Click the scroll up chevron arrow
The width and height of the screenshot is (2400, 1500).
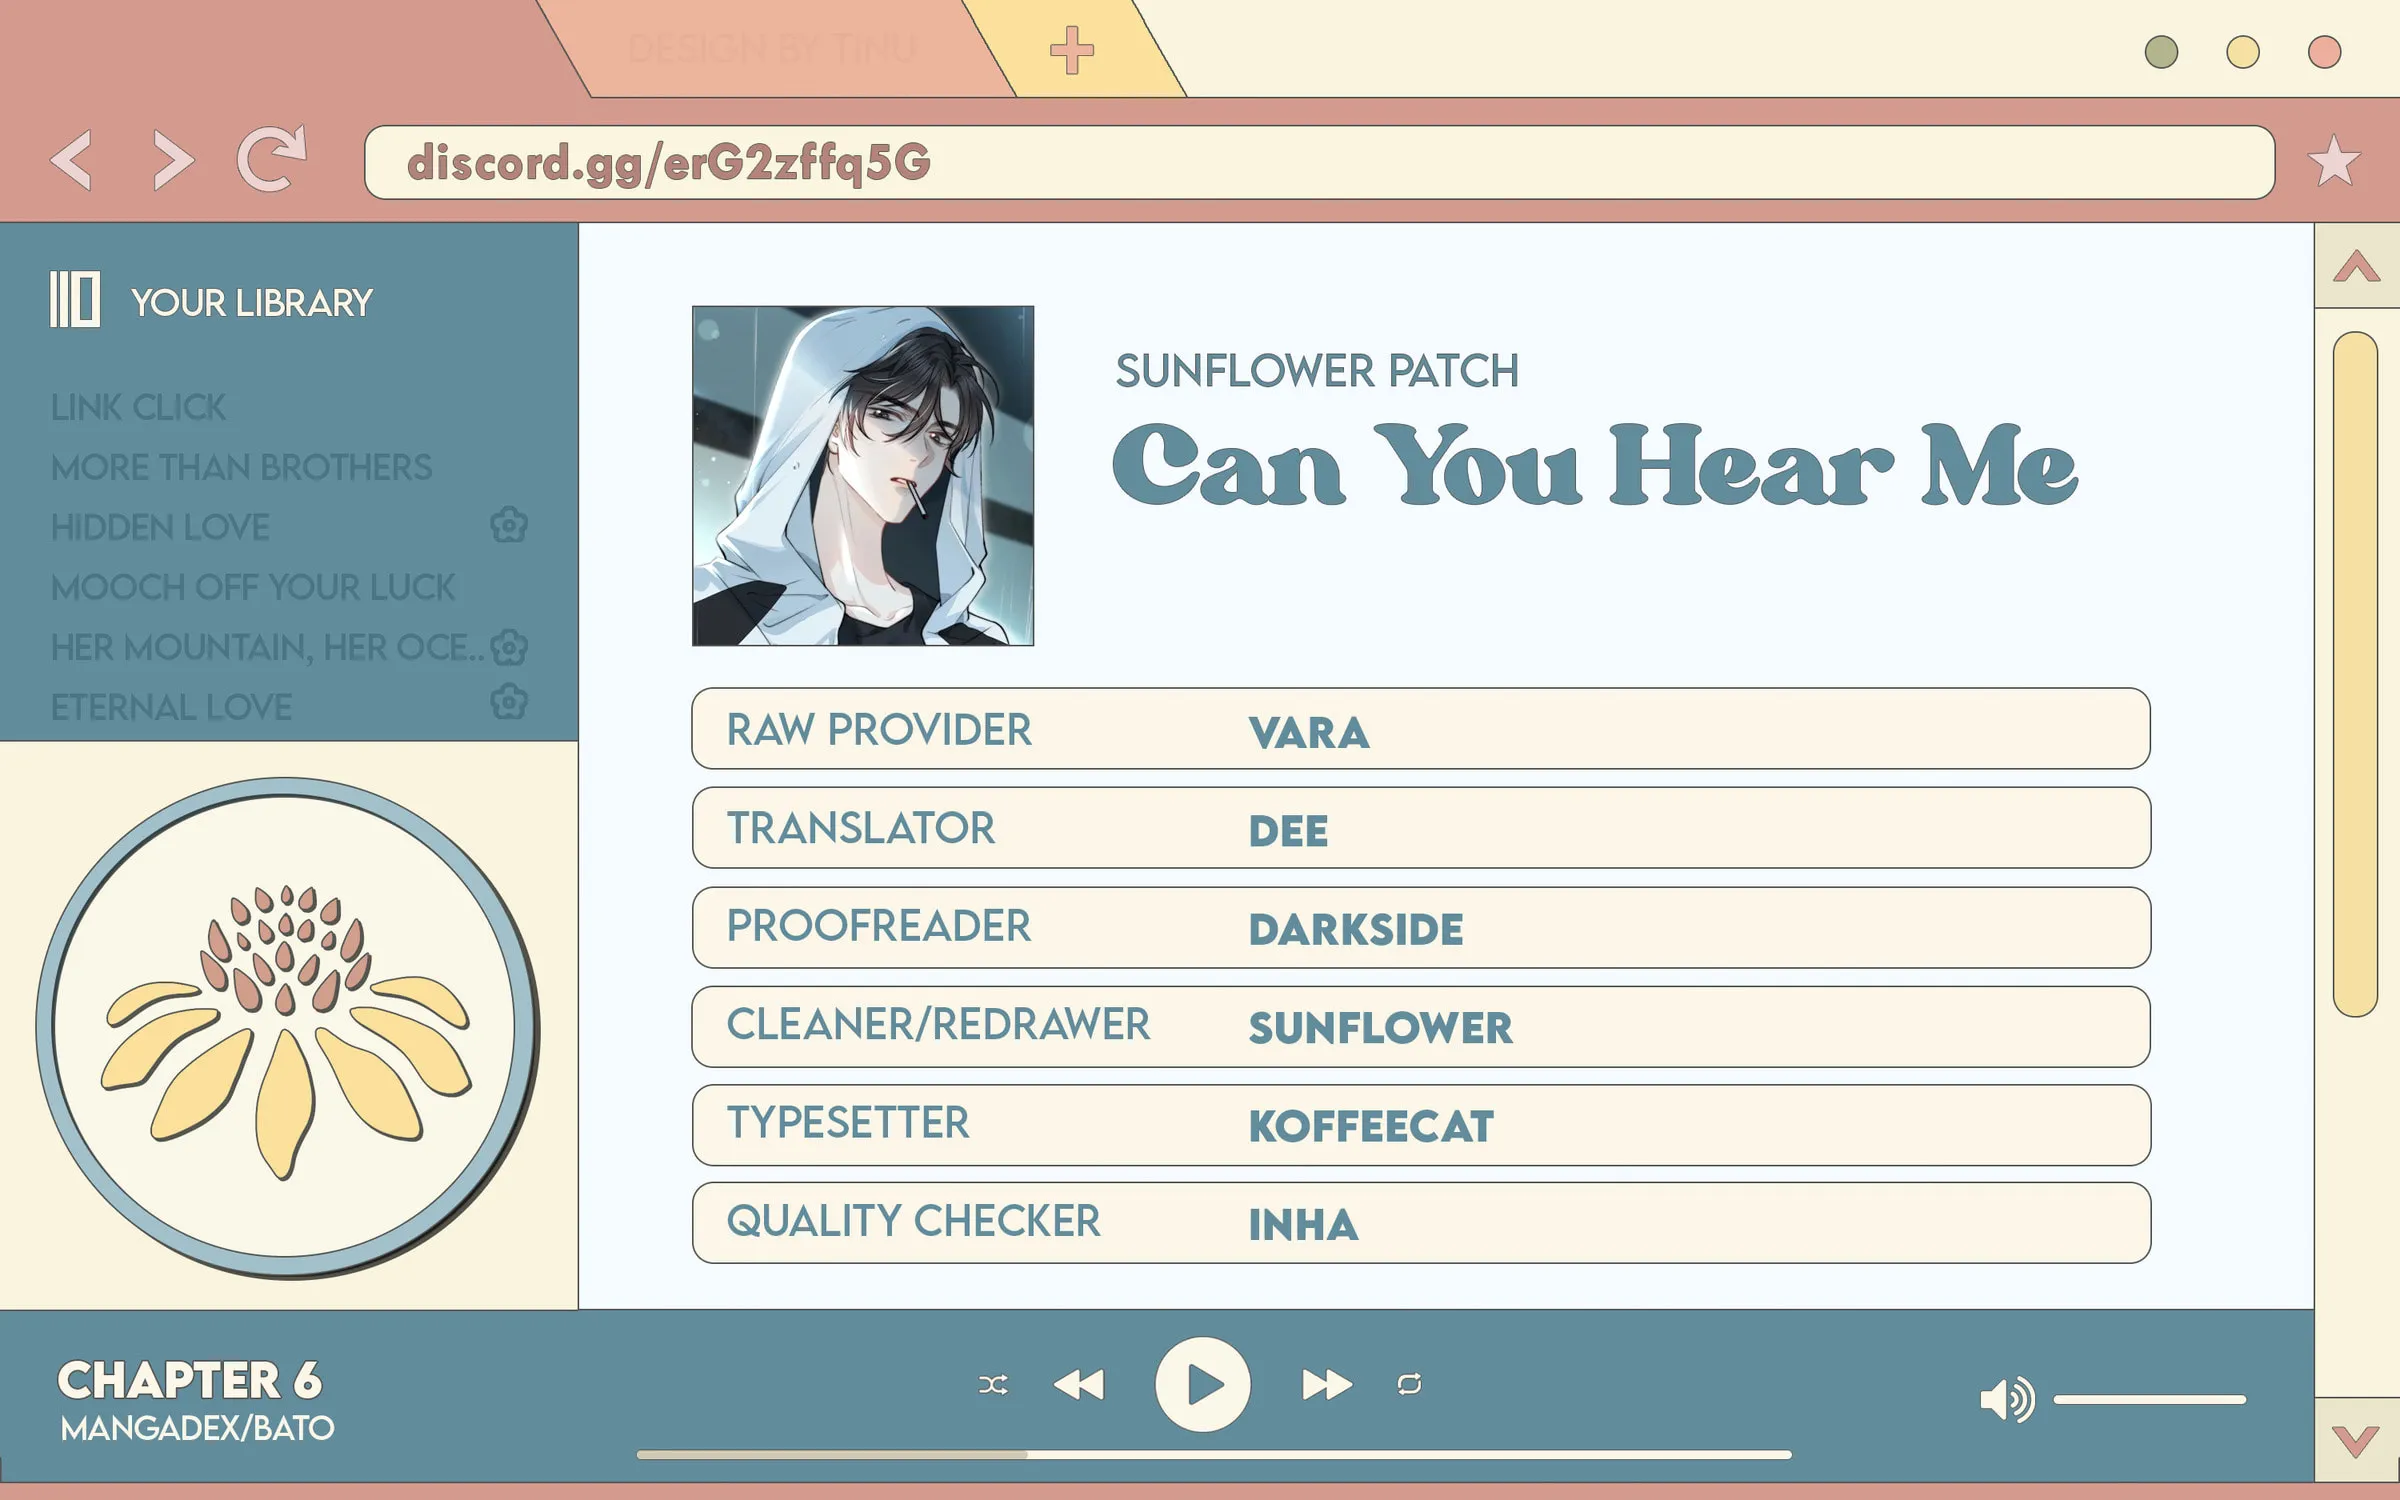2356,266
